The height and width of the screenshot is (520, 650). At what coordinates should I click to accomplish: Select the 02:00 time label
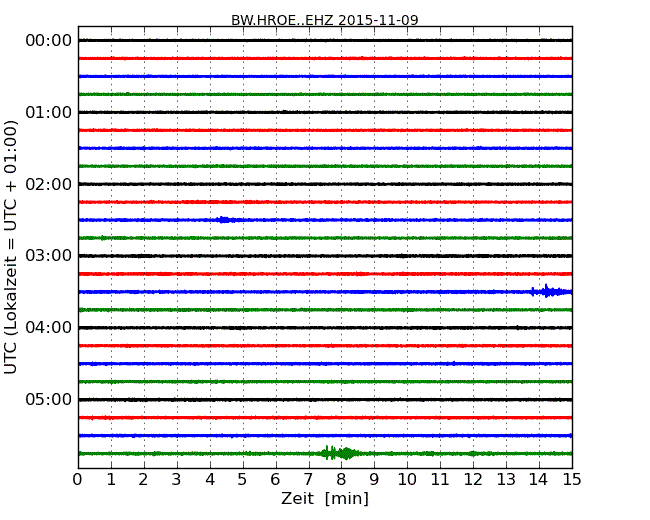click(x=49, y=184)
